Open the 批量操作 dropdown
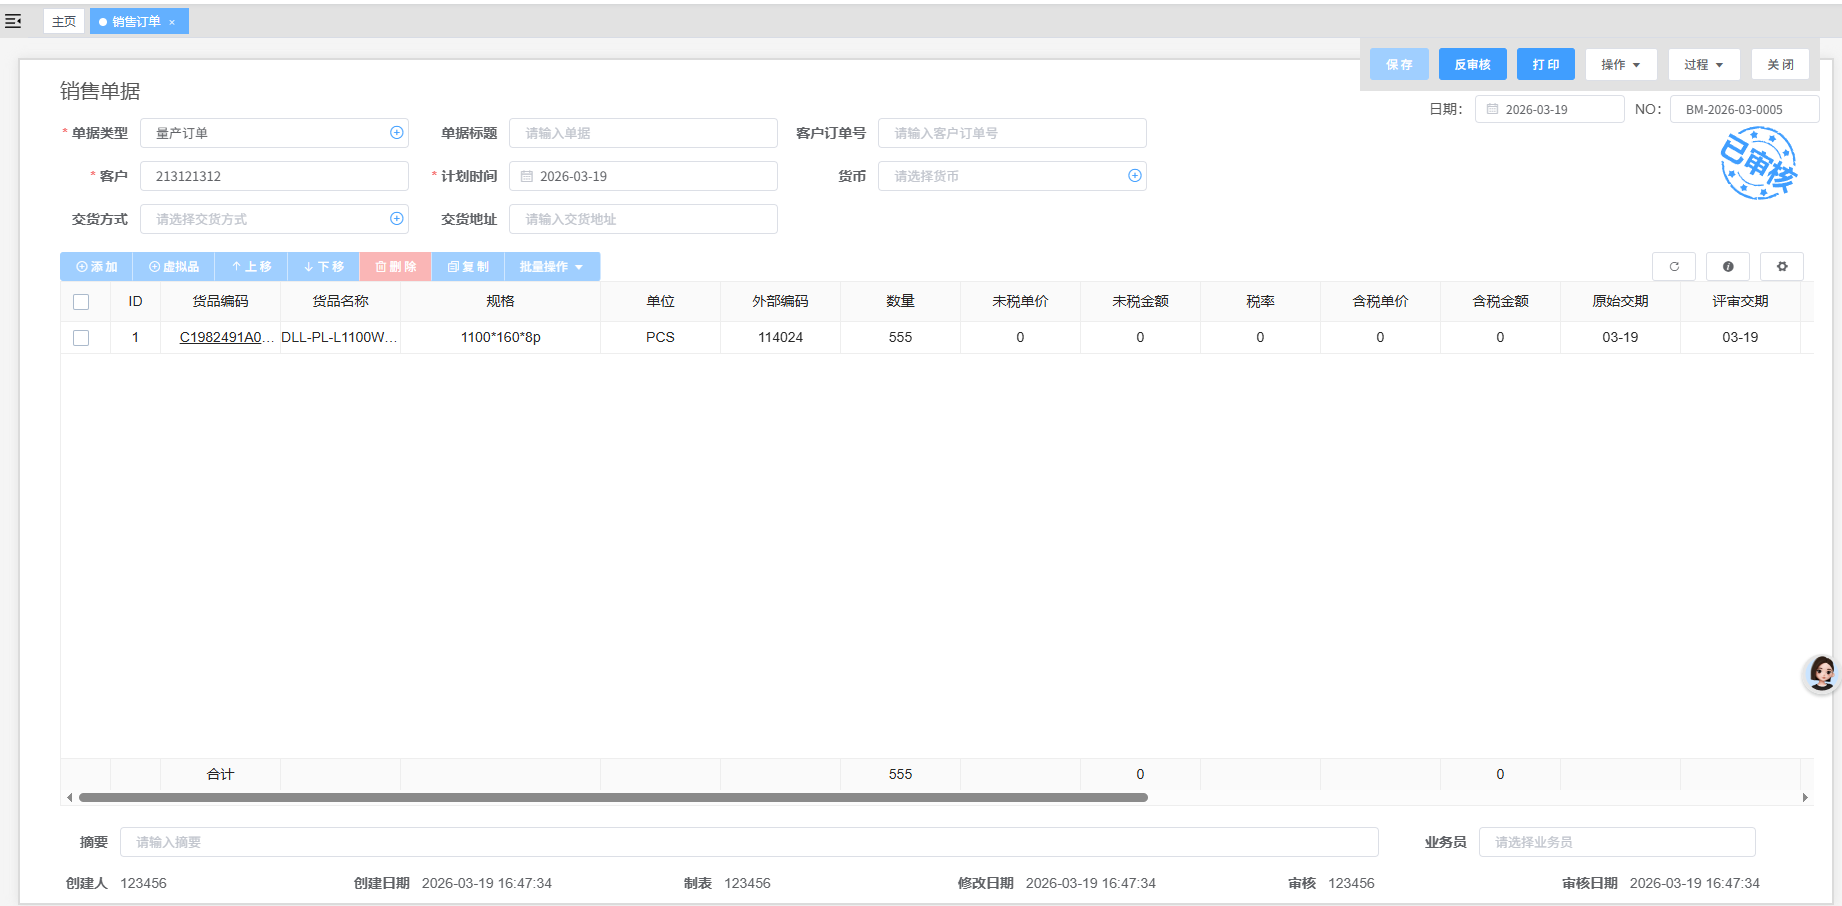 [551, 267]
